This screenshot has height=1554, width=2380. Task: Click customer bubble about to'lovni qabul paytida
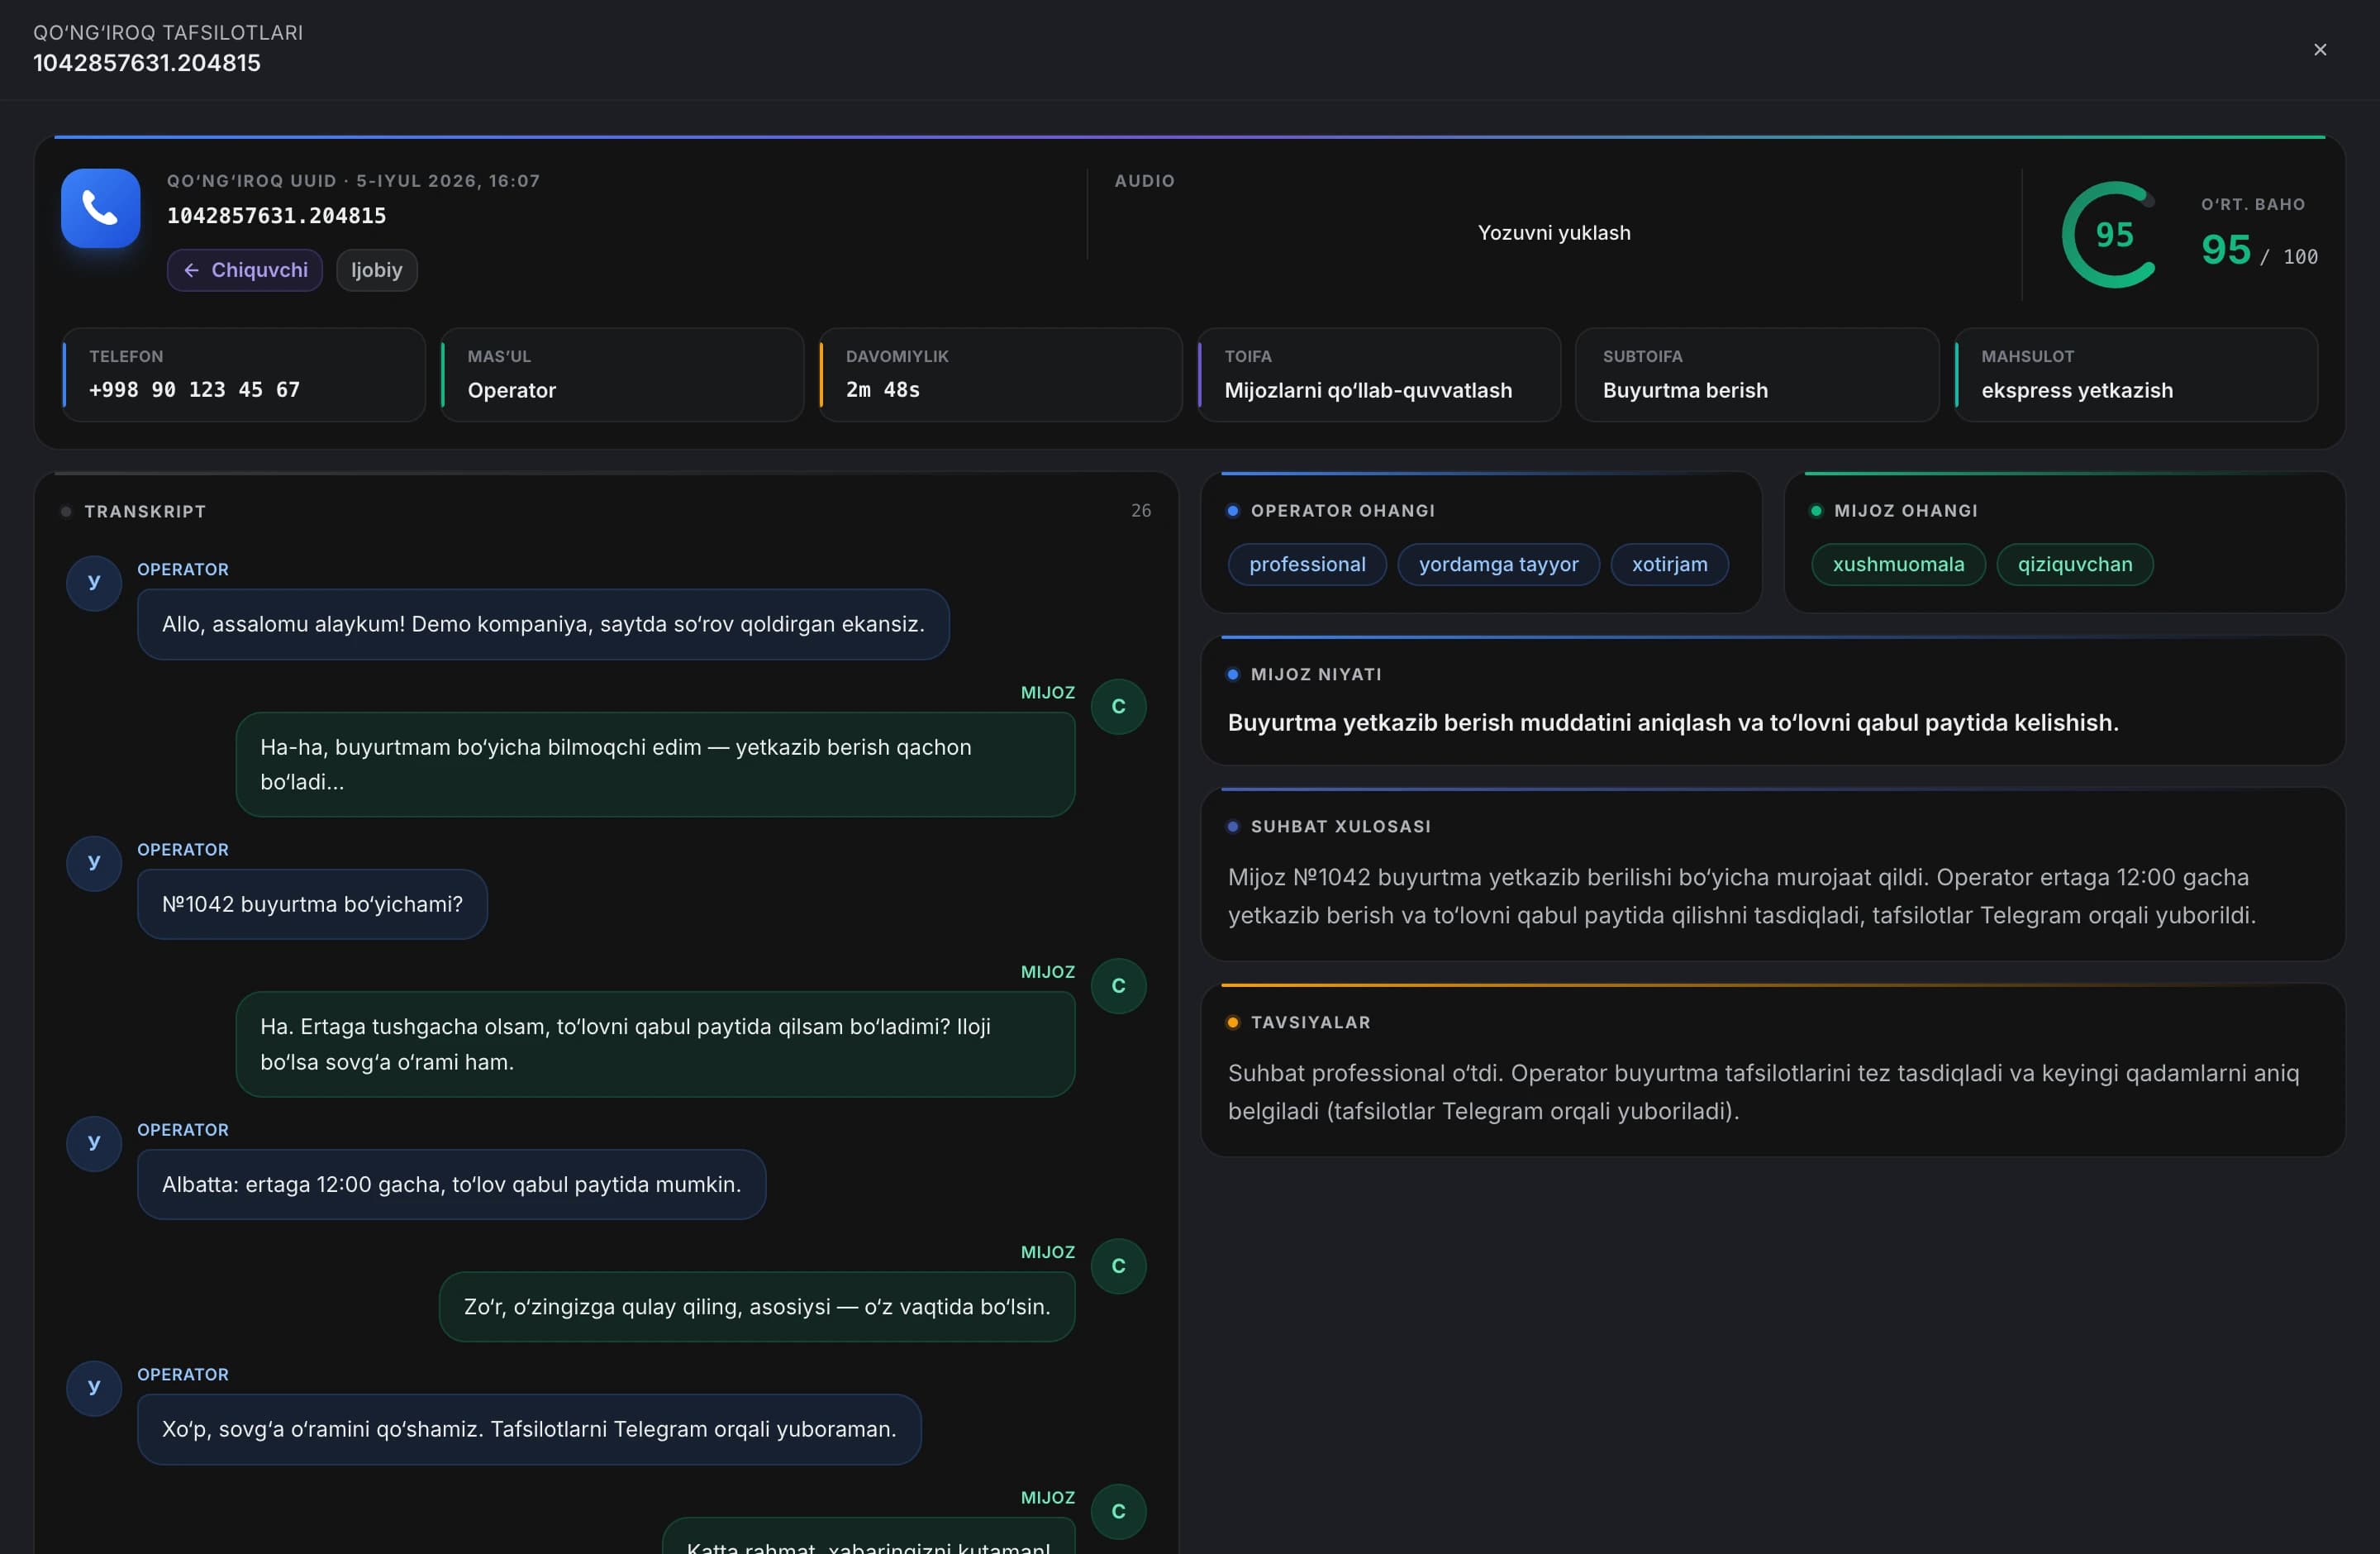(655, 1044)
